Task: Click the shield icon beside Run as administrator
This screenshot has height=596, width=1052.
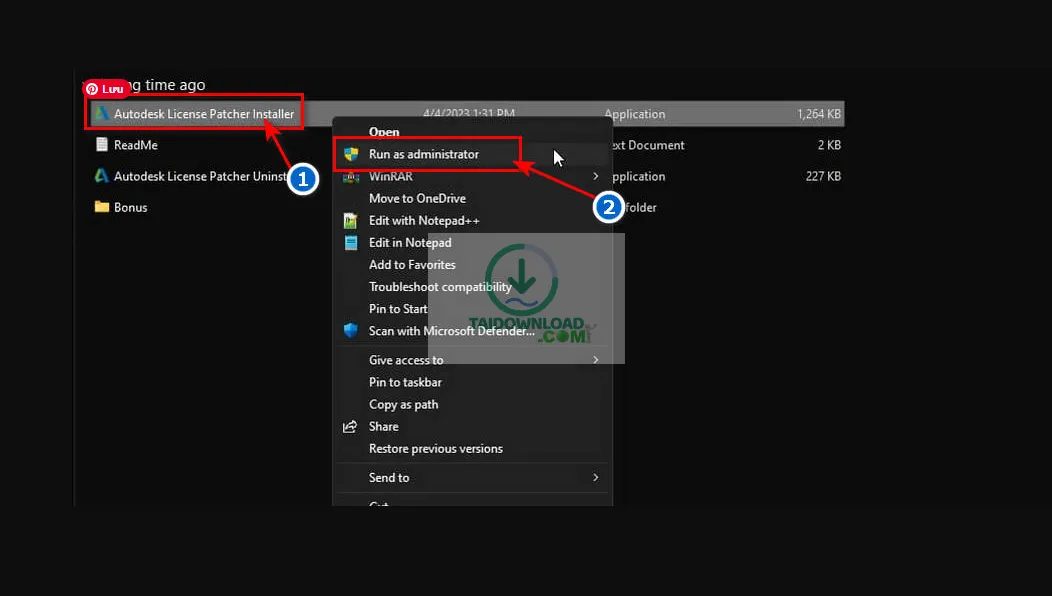Action: point(350,154)
